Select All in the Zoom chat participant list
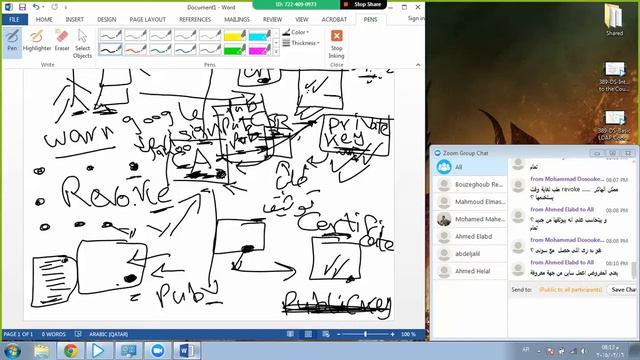640x360 pixels. [x=470, y=167]
